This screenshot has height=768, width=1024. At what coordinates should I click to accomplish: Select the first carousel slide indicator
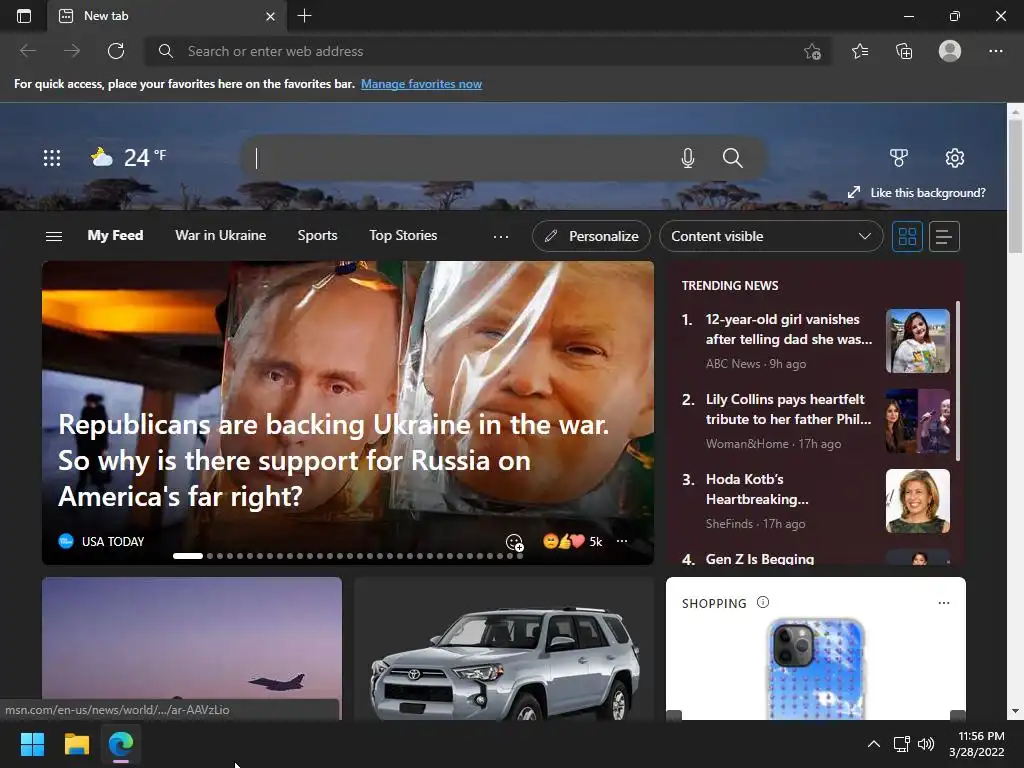click(x=187, y=556)
